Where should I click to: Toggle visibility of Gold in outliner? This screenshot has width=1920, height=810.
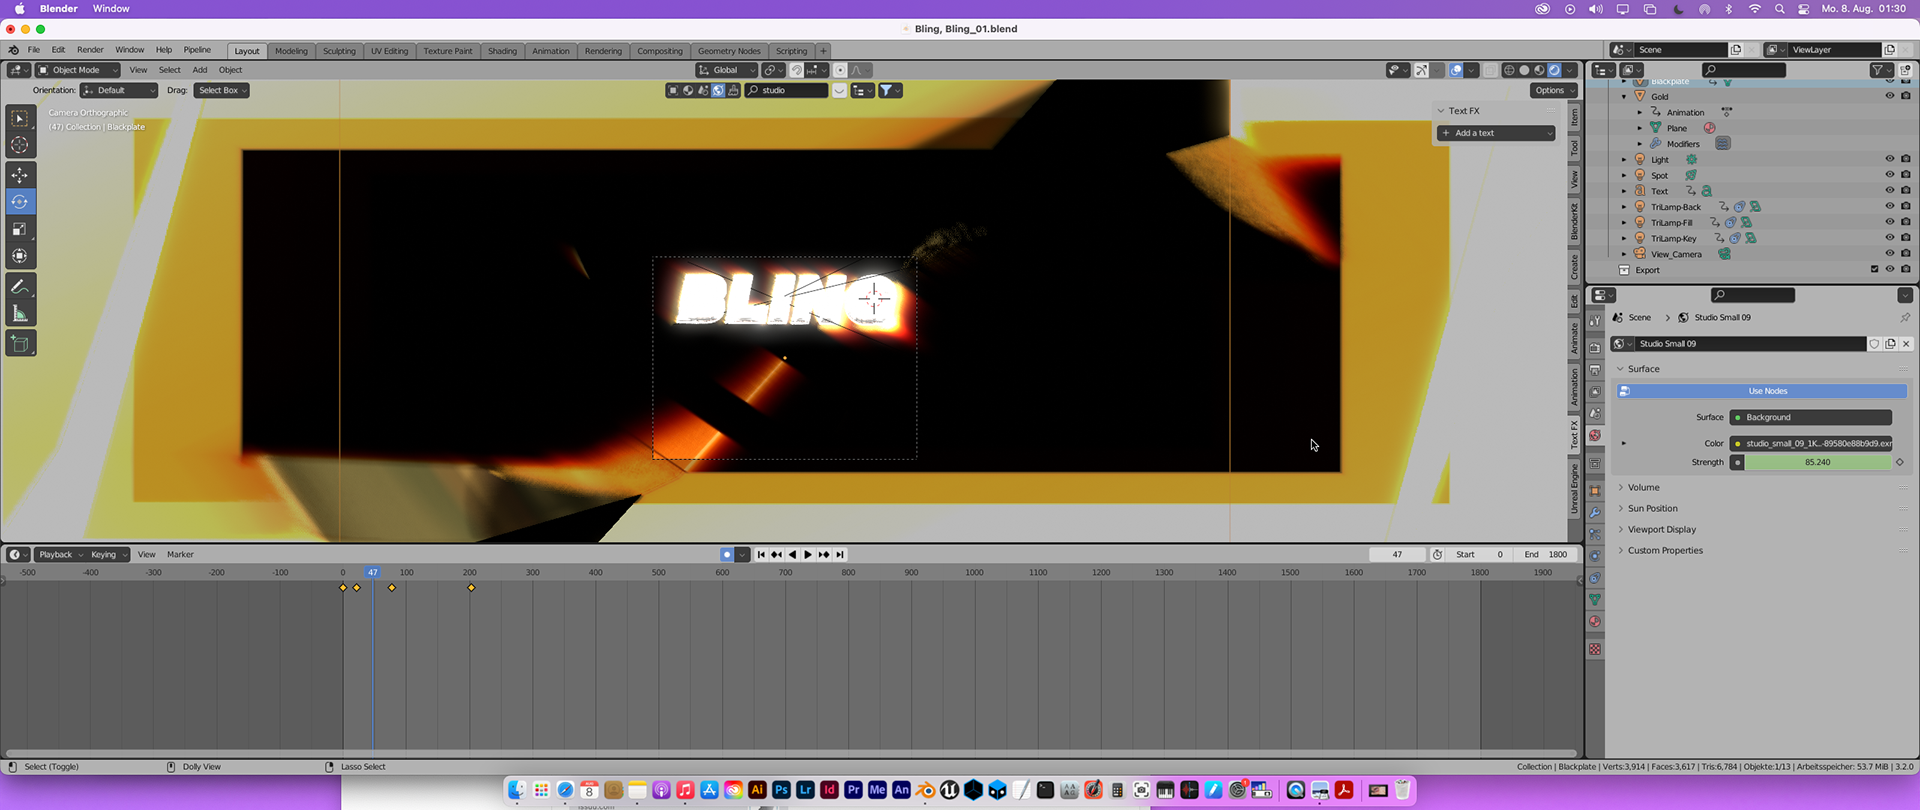1890,97
